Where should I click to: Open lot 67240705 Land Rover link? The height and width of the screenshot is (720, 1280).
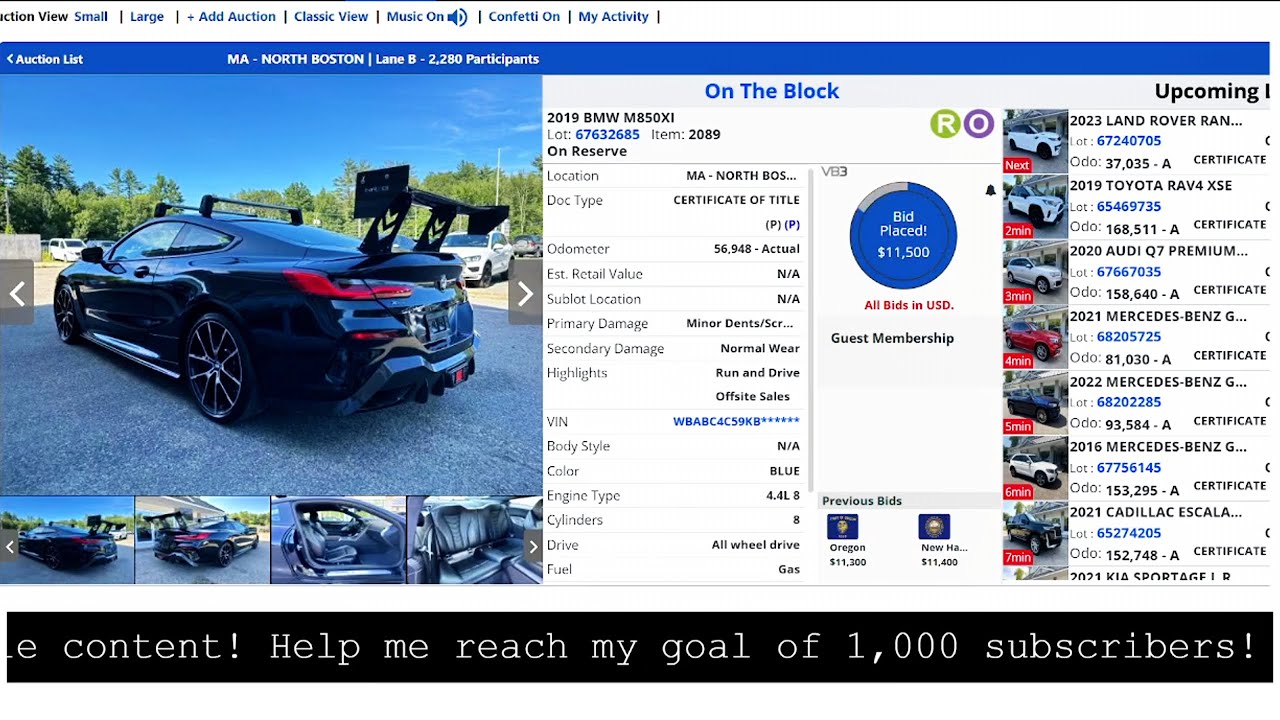(1129, 141)
